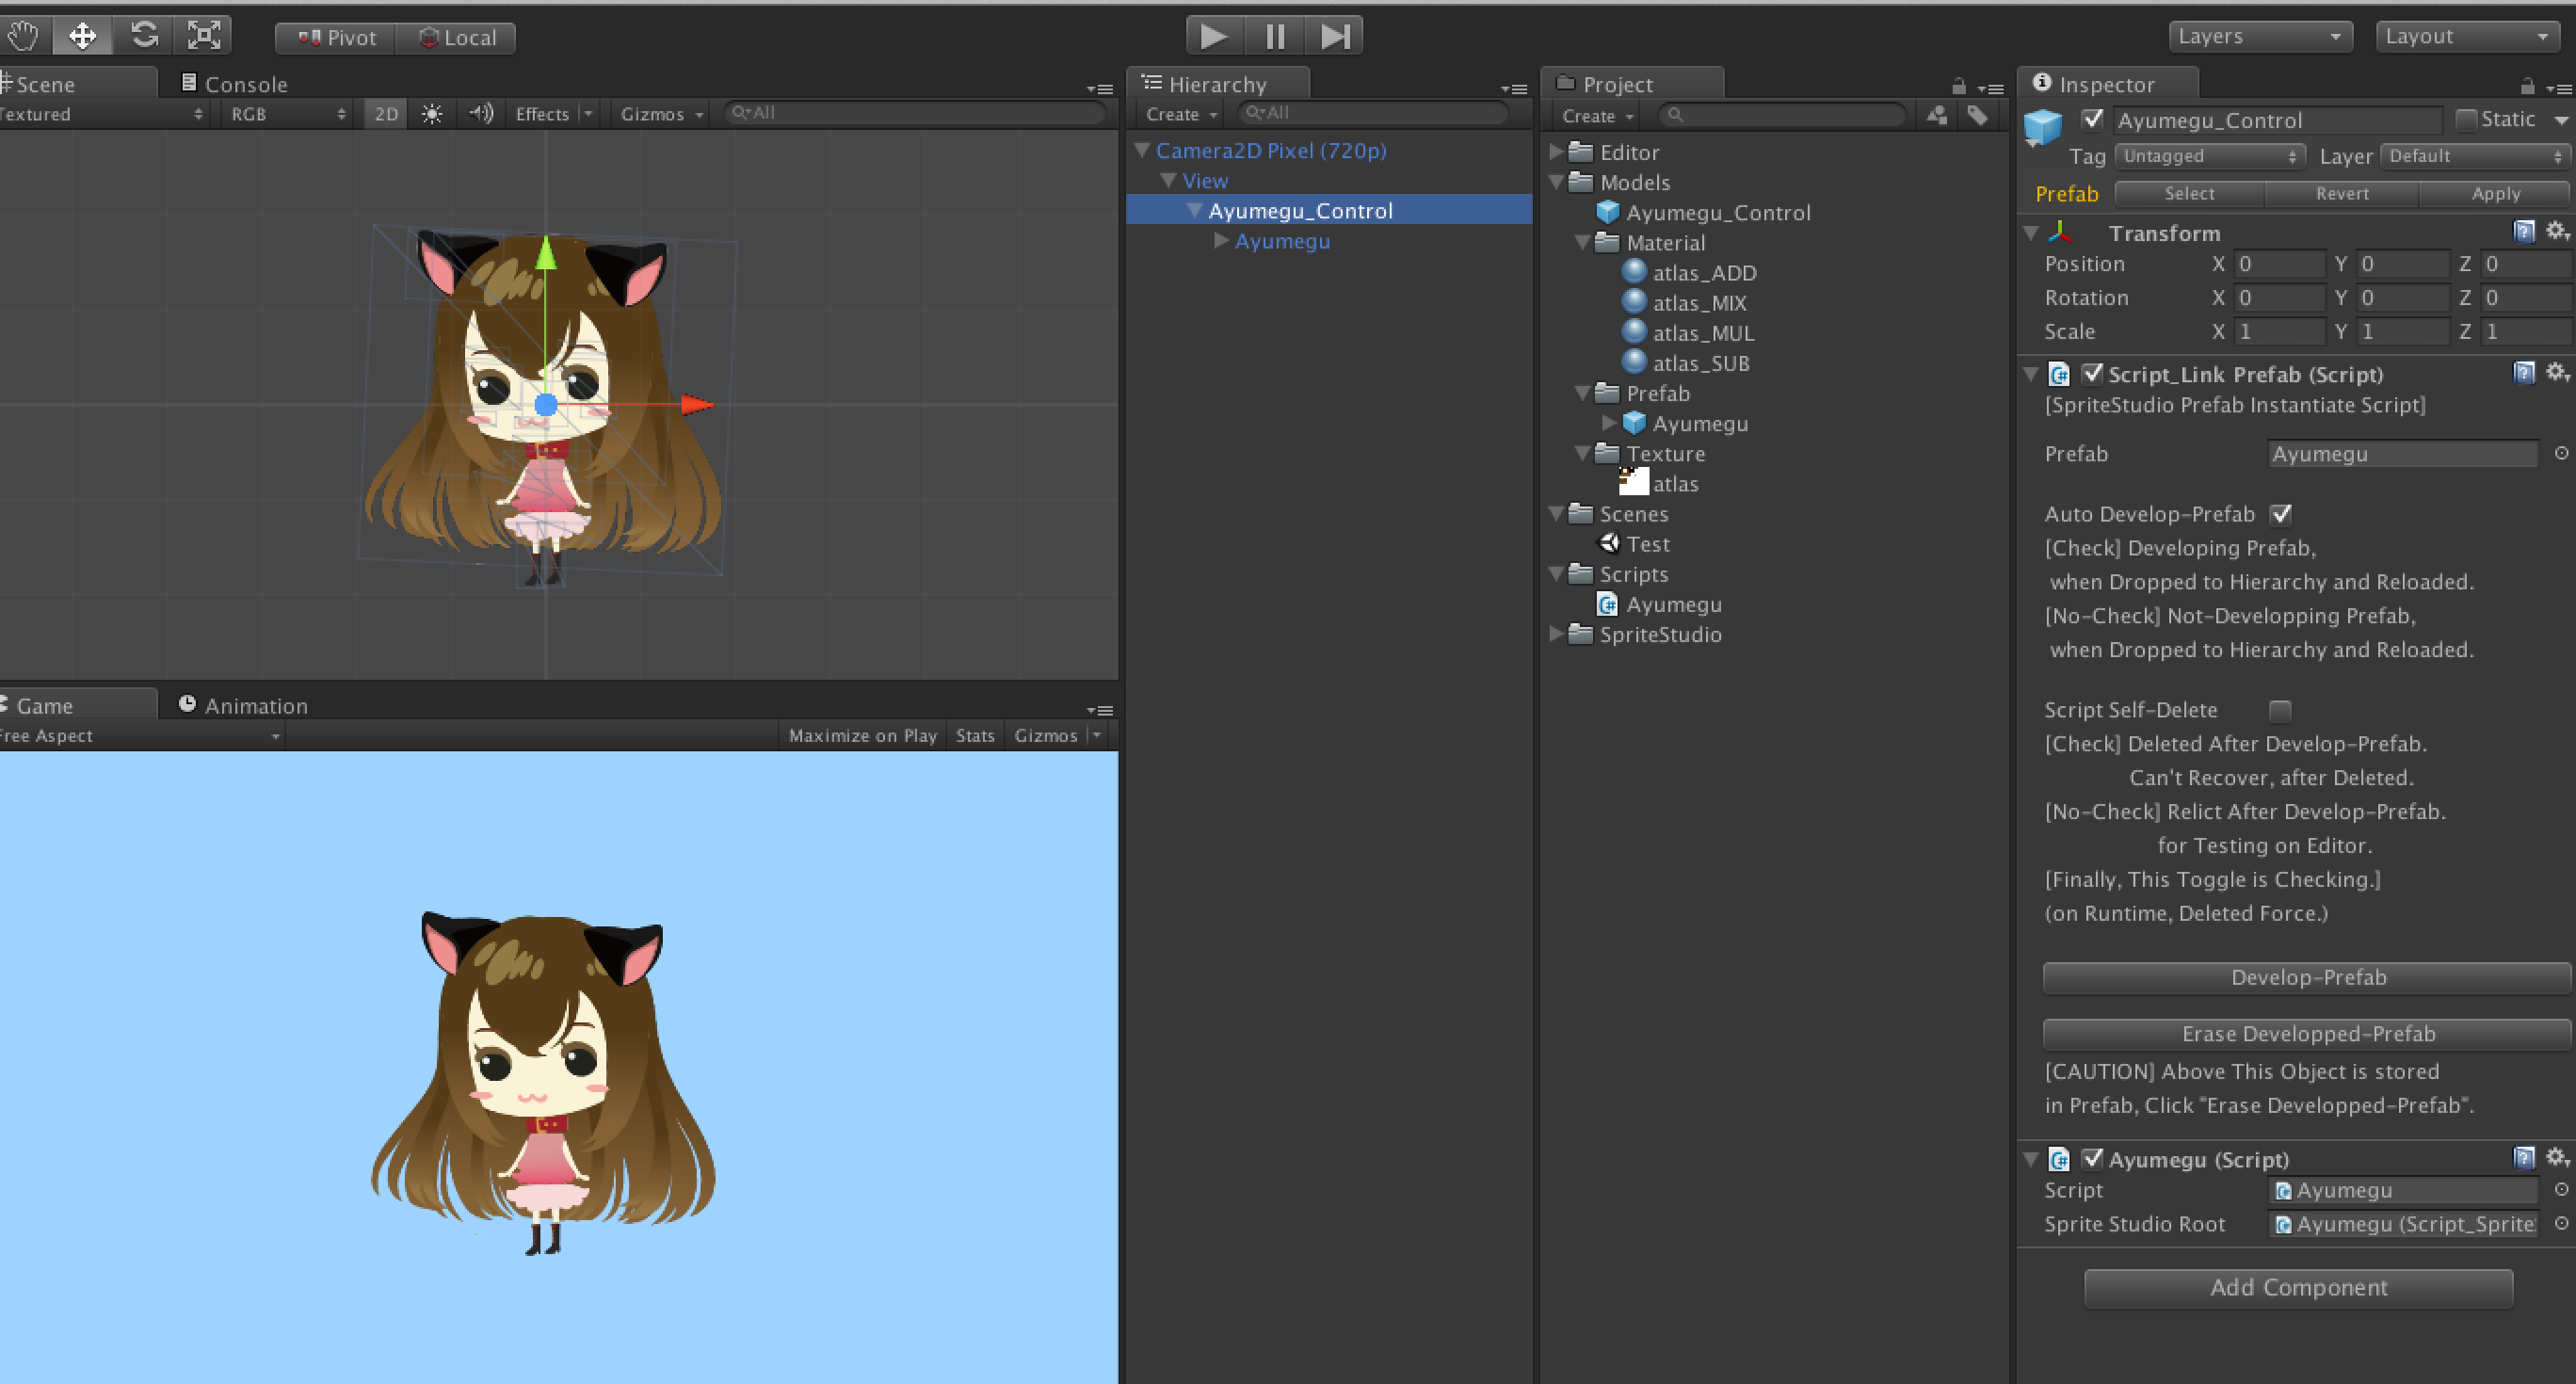Expand the Editor folder in Project

(x=1556, y=152)
